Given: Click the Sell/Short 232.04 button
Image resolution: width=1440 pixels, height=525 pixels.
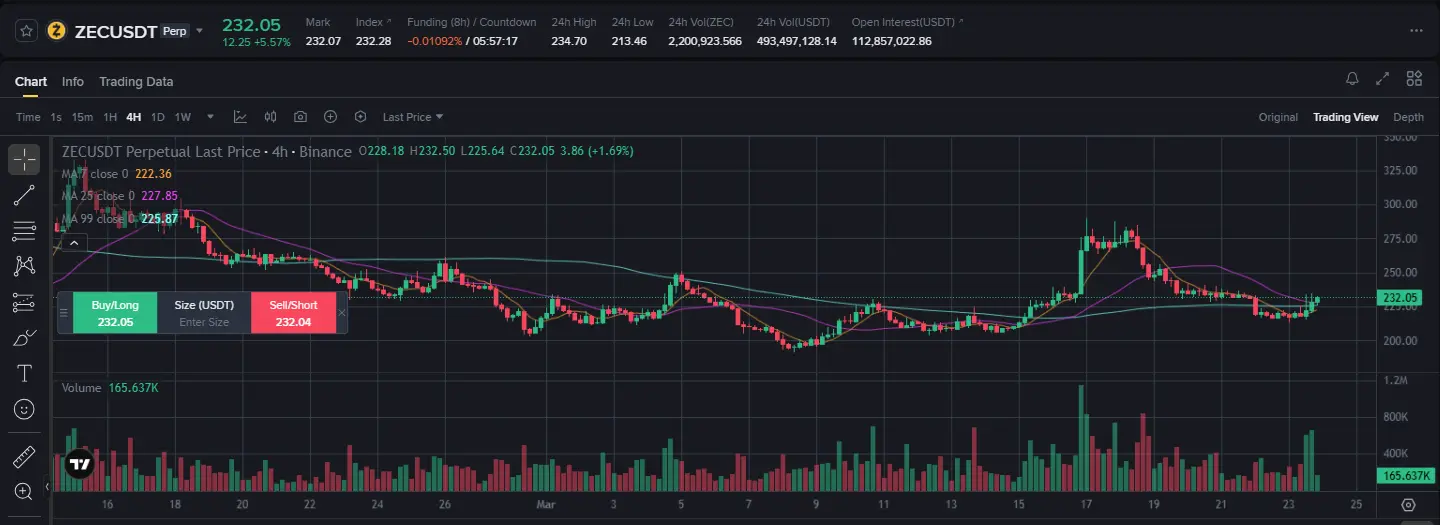Looking at the screenshot, I should 293,312.
